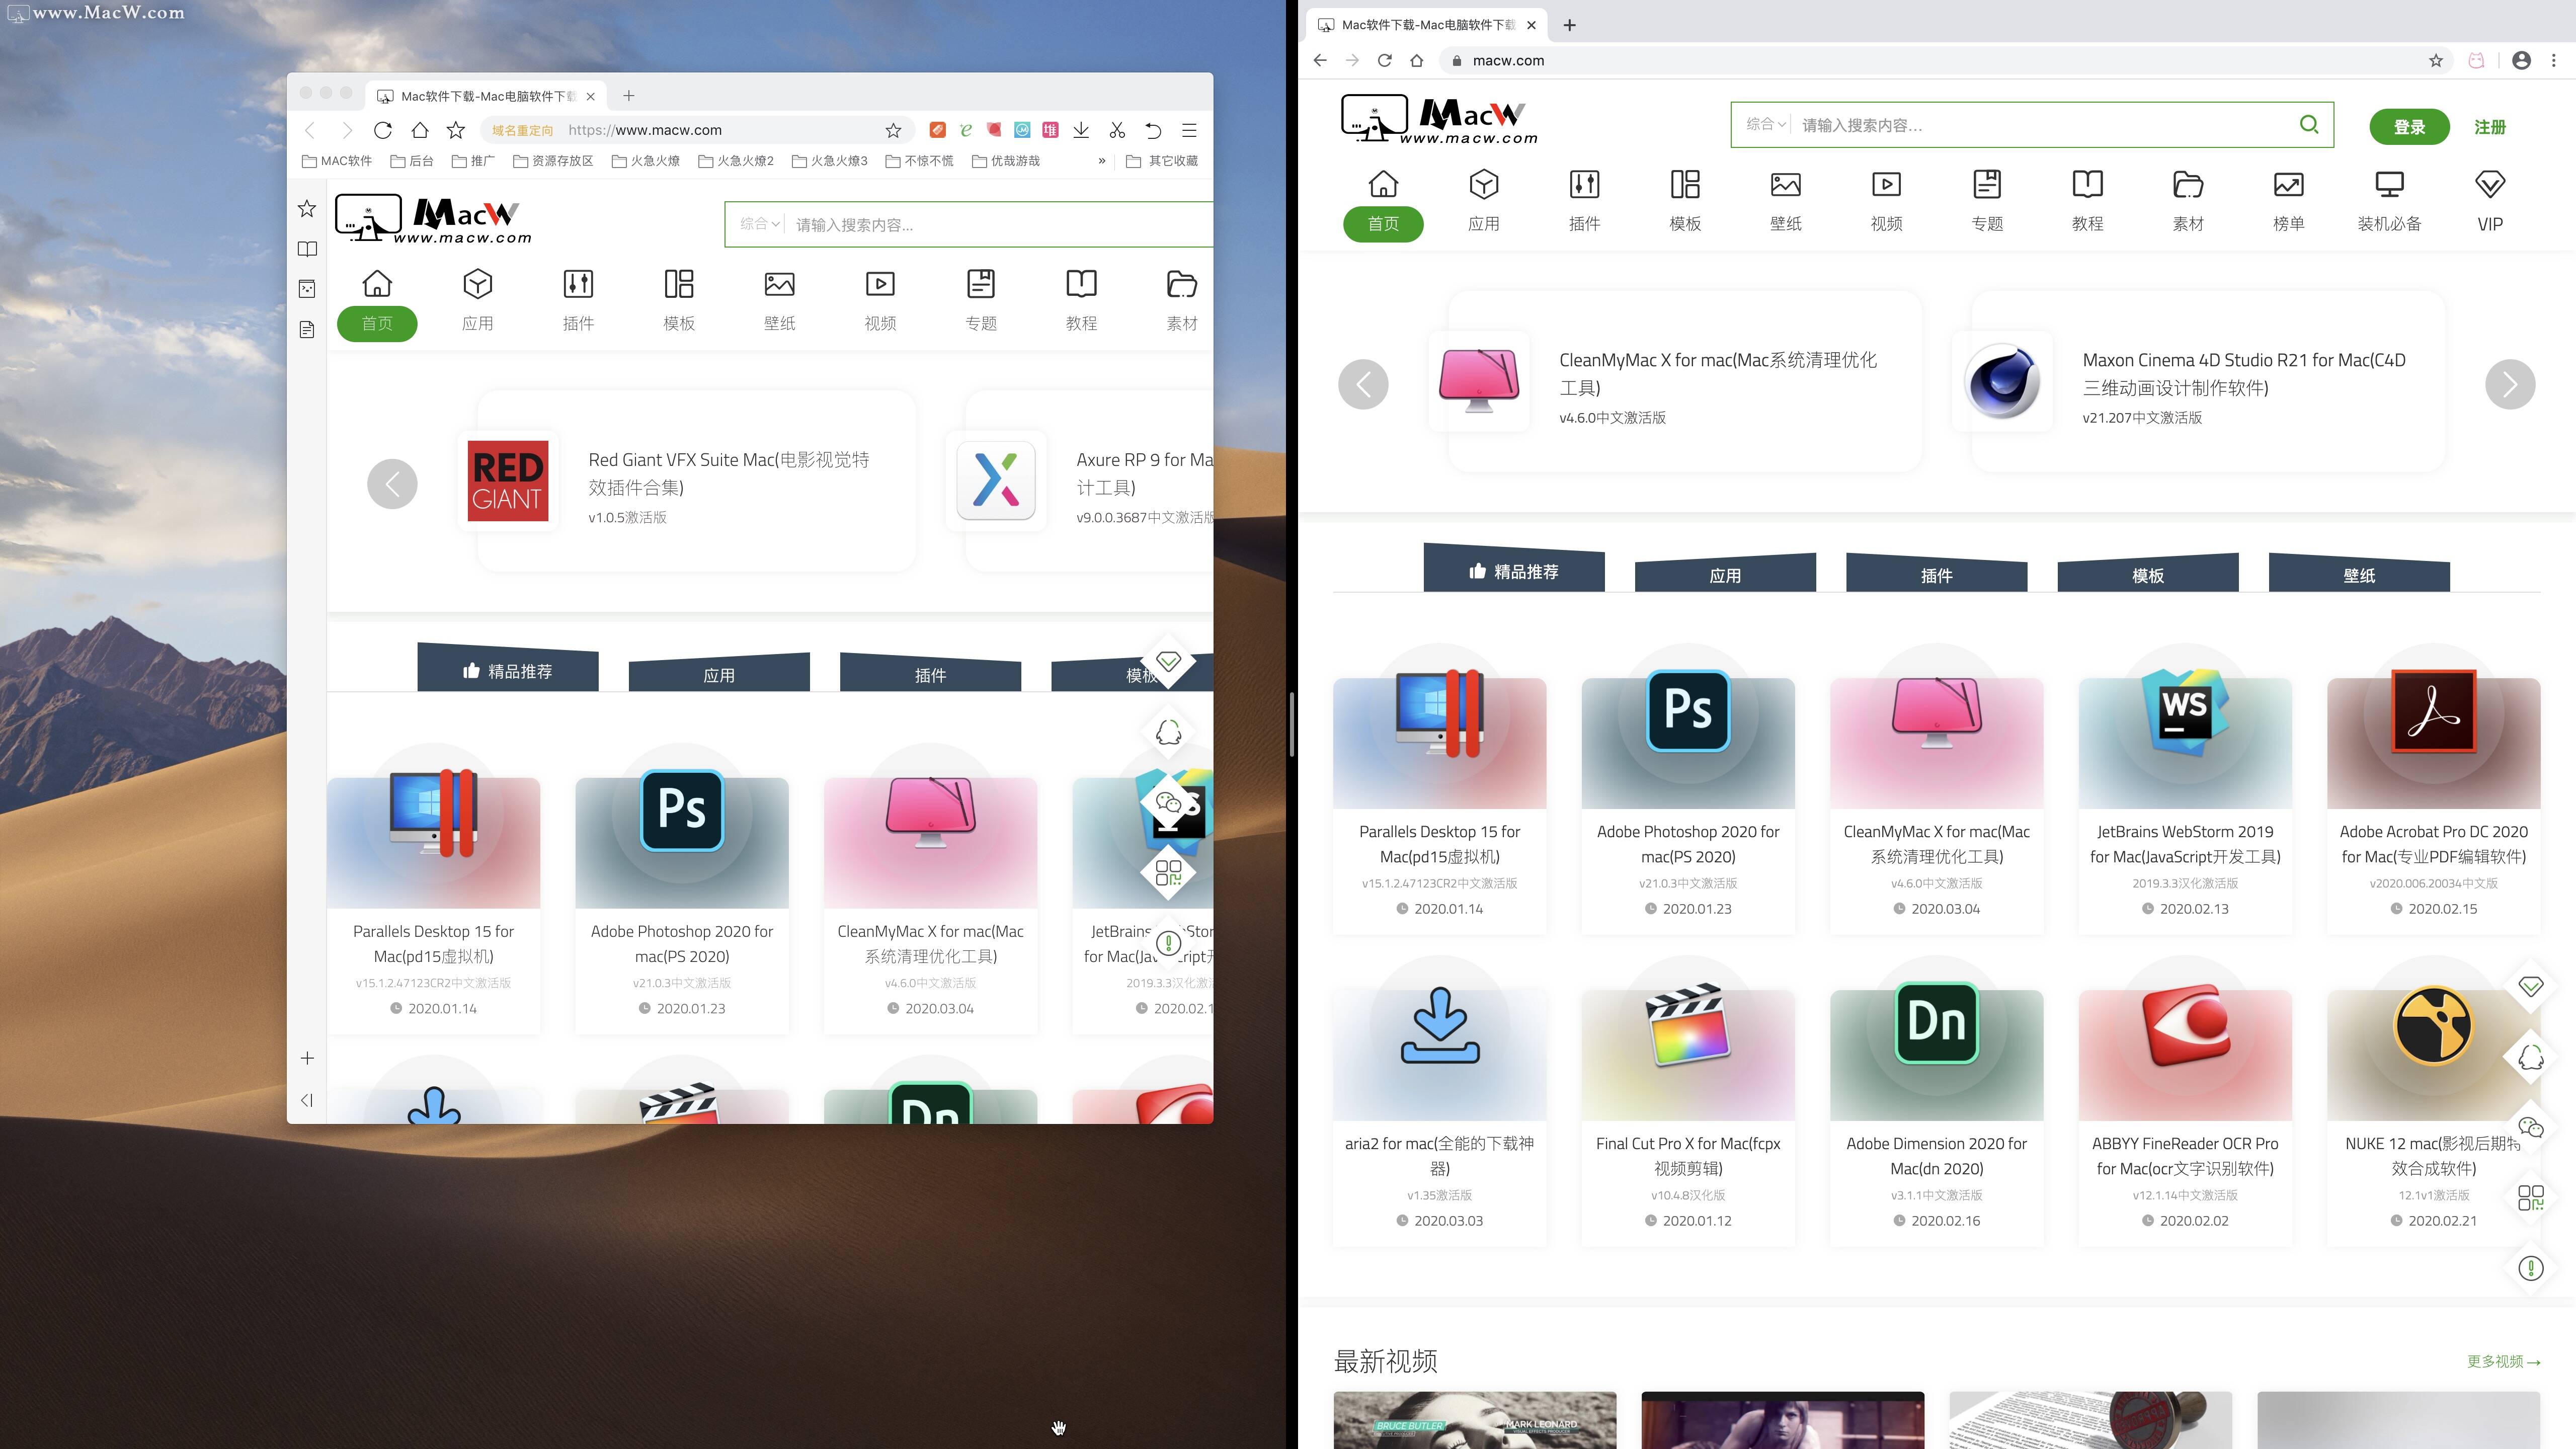Screen dimensions: 2576x1449
Task: Collapse the left browser sidebar panel arrow
Action: pos(307,1100)
